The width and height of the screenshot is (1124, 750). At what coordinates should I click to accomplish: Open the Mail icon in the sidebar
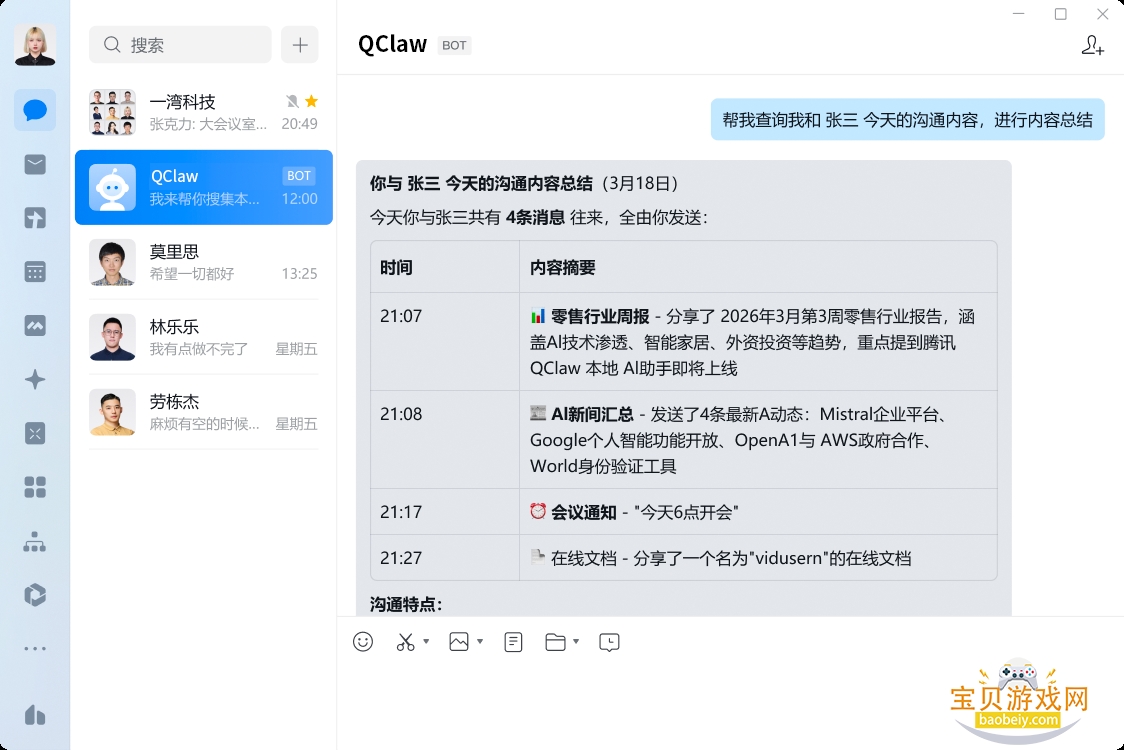tap(35, 164)
